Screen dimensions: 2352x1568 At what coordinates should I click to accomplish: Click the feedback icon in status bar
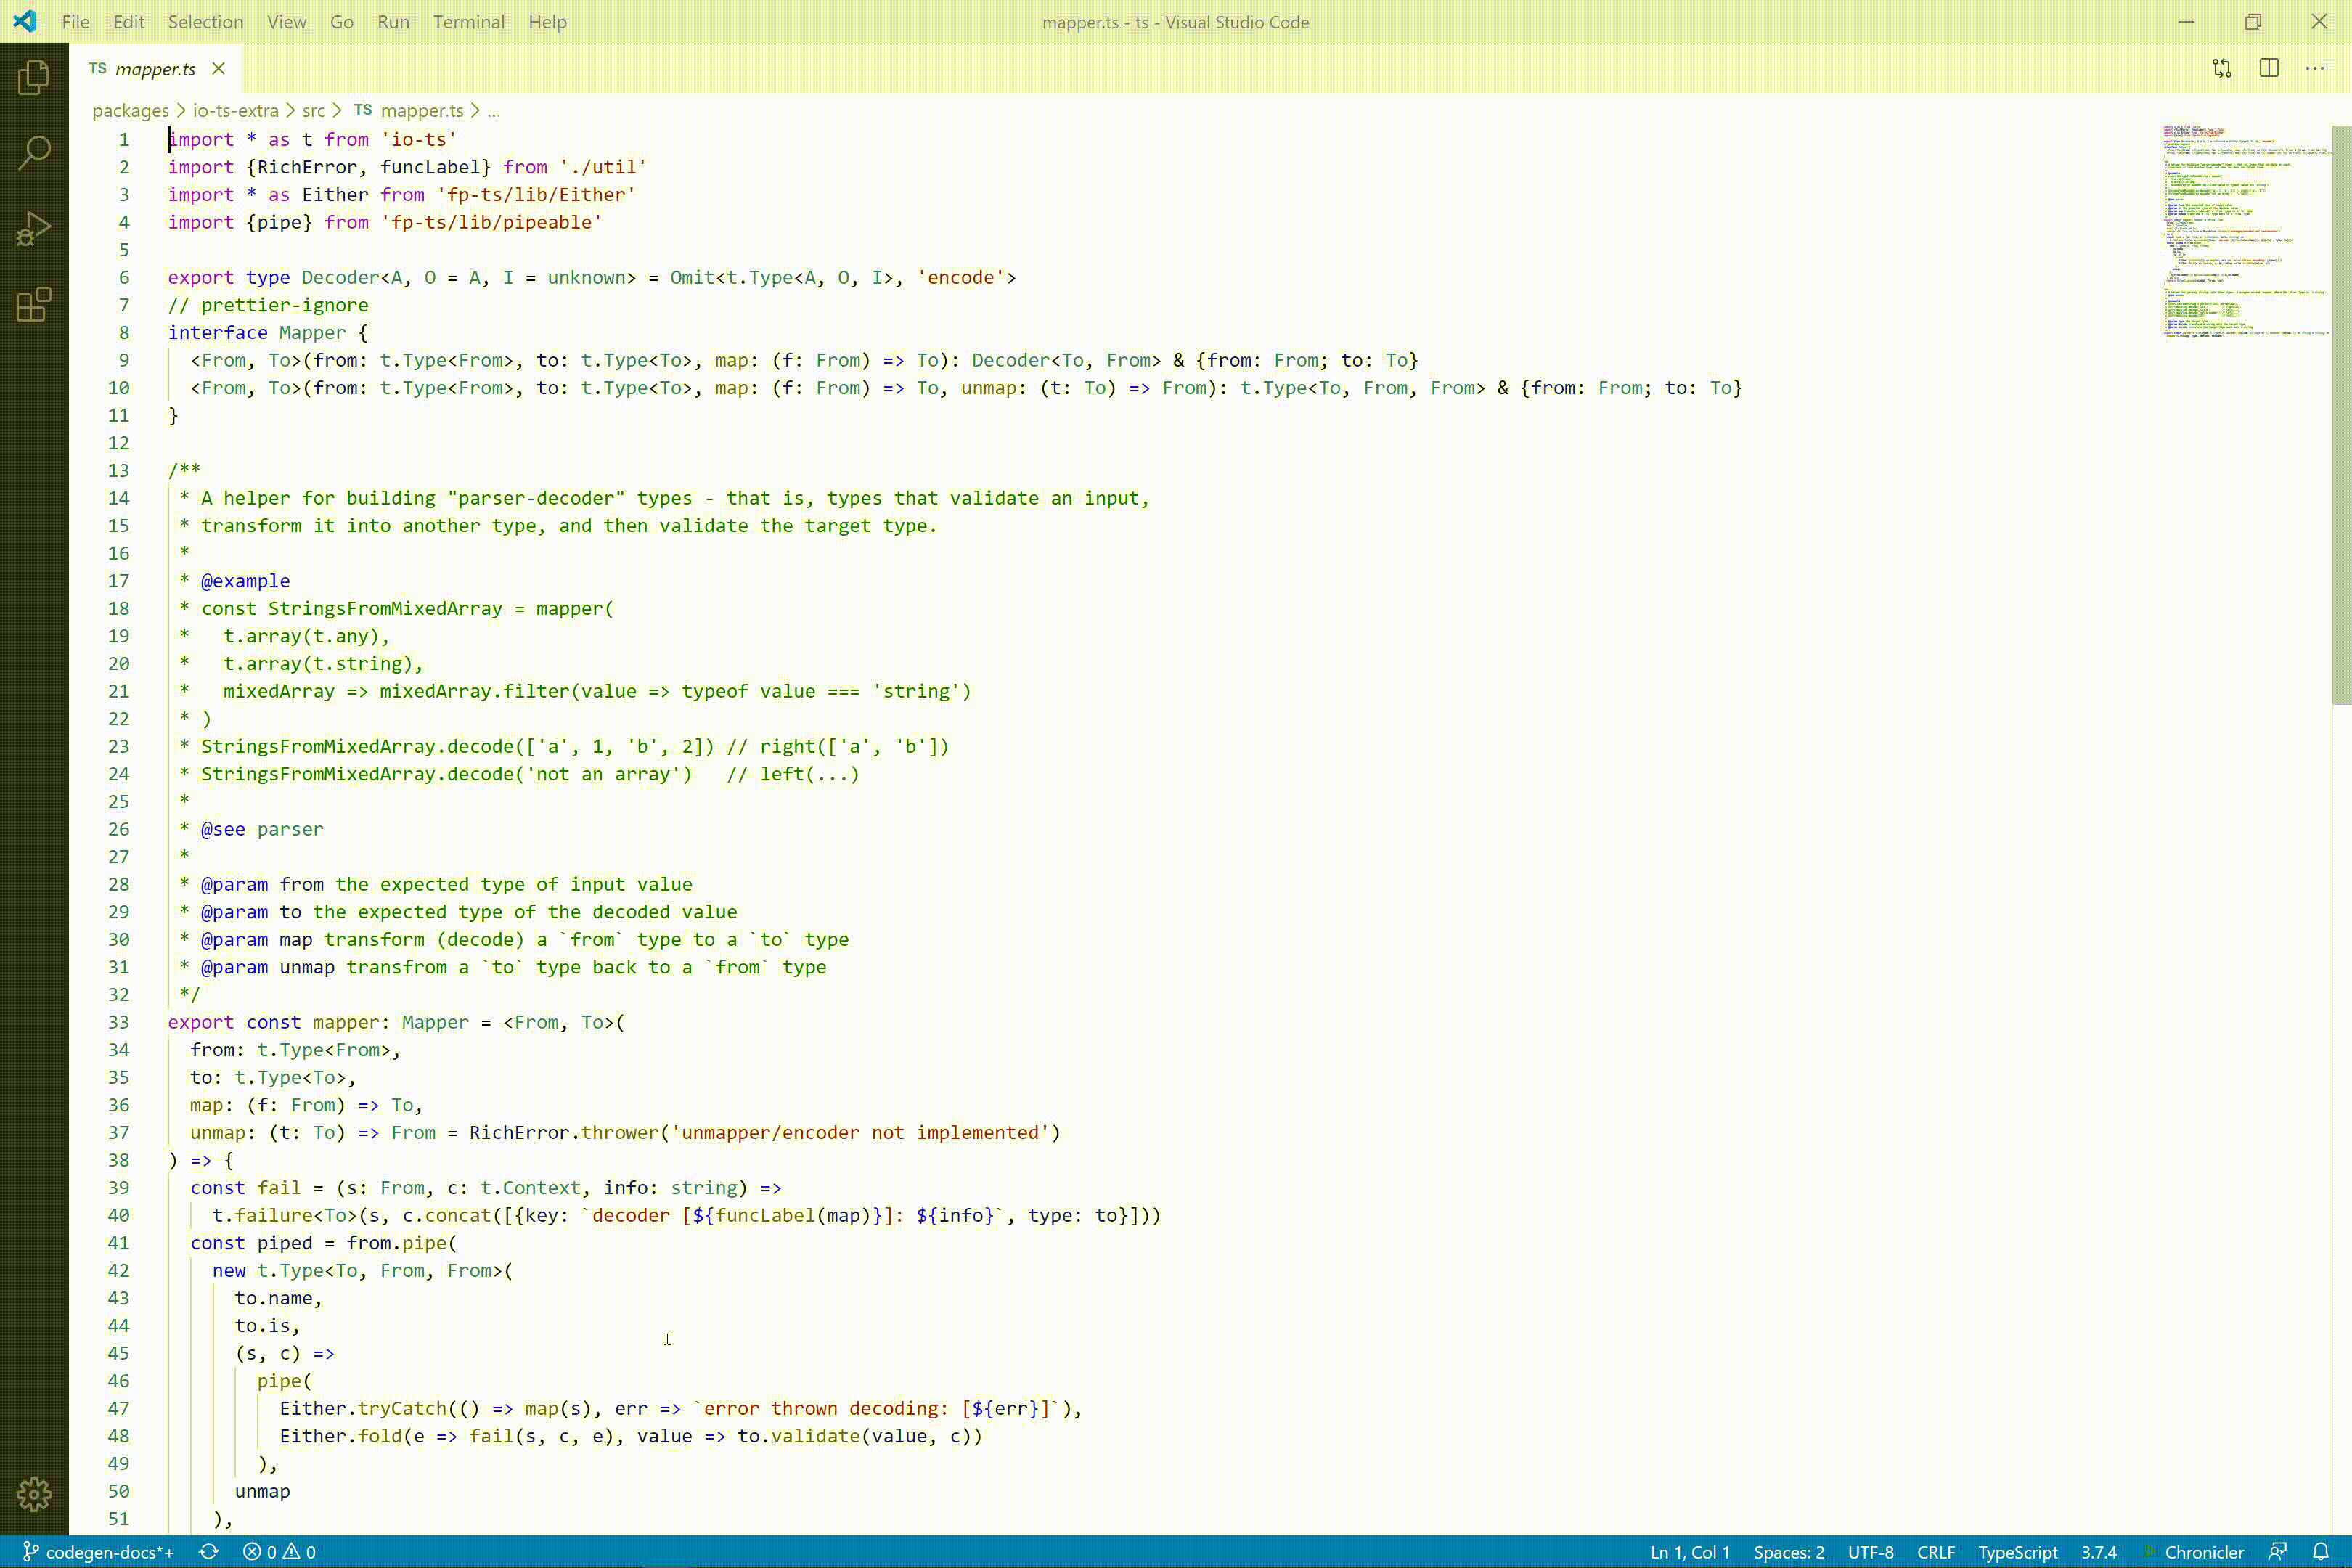pyautogui.click(x=2277, y=1551)
